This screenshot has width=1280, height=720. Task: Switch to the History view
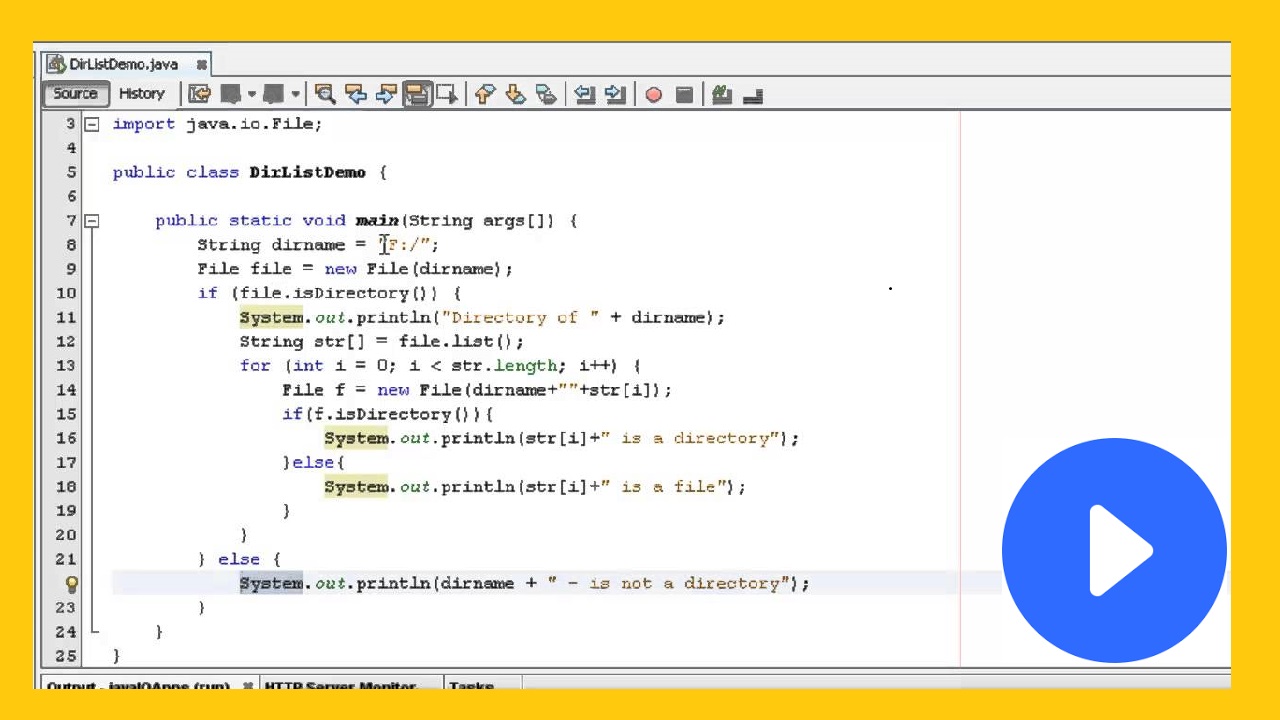pyautogui.click(x=141, y=93)
